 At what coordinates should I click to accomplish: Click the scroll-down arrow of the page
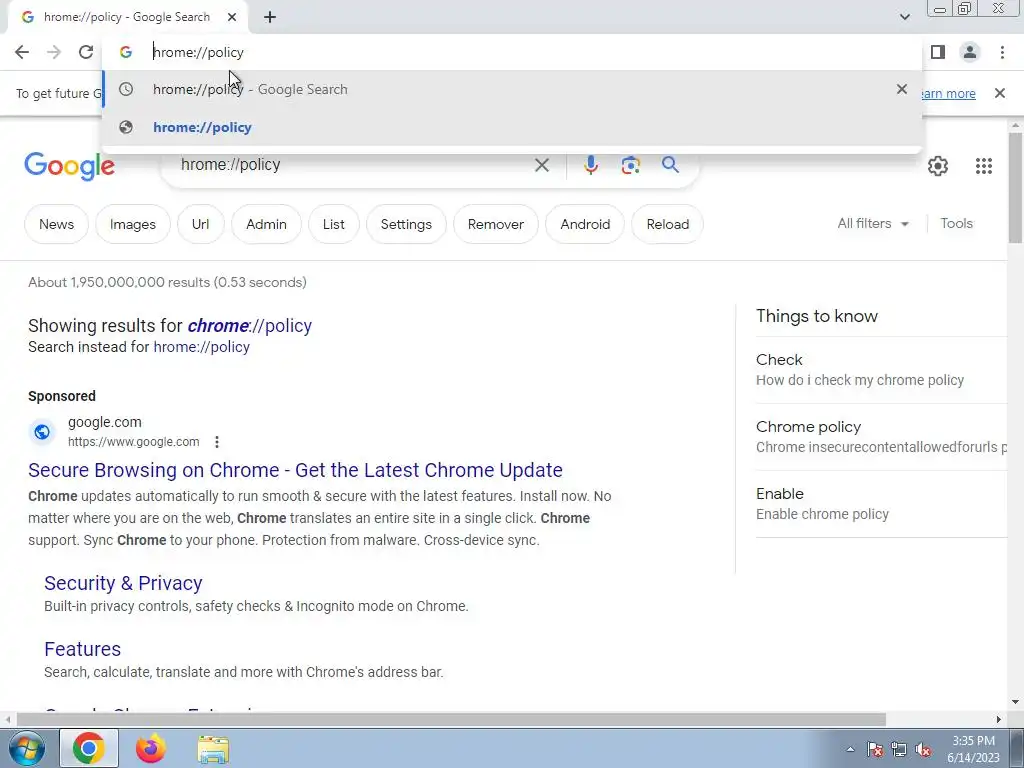coord(1015,702)
